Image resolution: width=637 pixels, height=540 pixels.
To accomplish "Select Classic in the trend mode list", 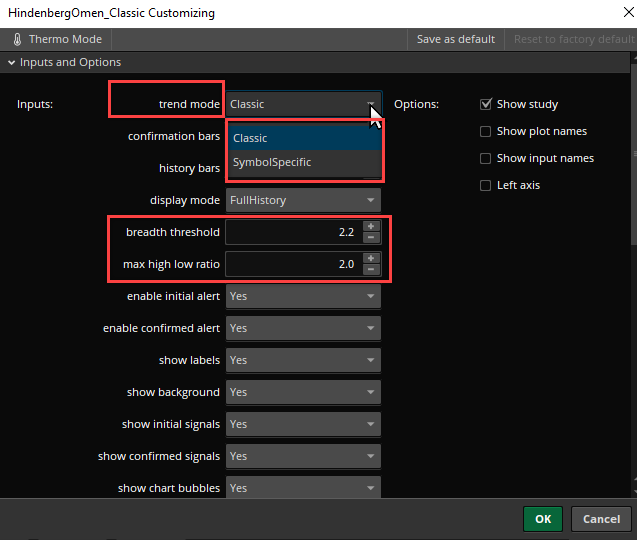I will point(304,138).
